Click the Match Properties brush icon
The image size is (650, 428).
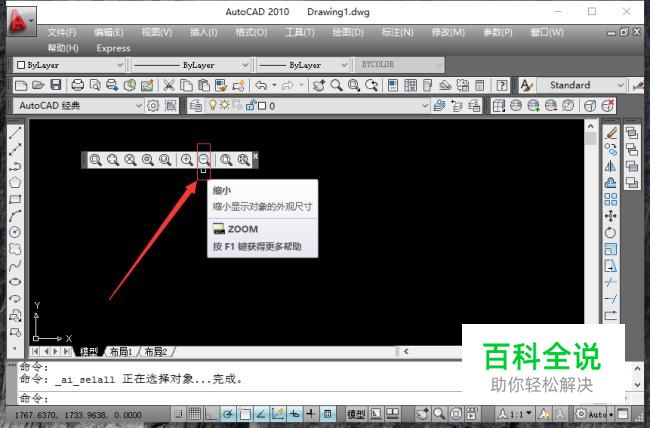coord(221,85)
